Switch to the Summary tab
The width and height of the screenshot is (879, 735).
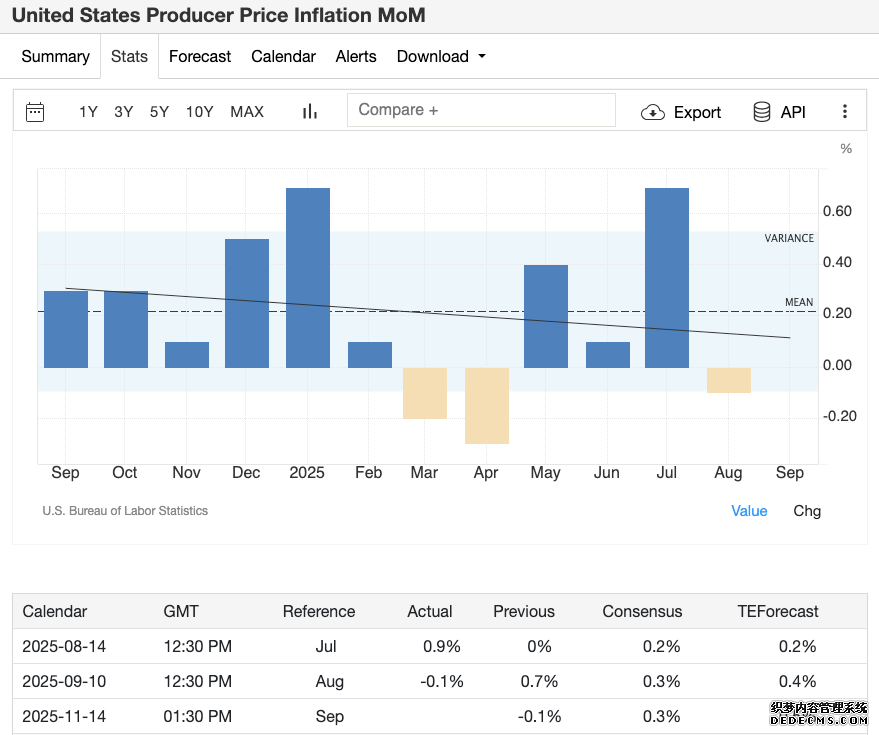coord(55,56)
